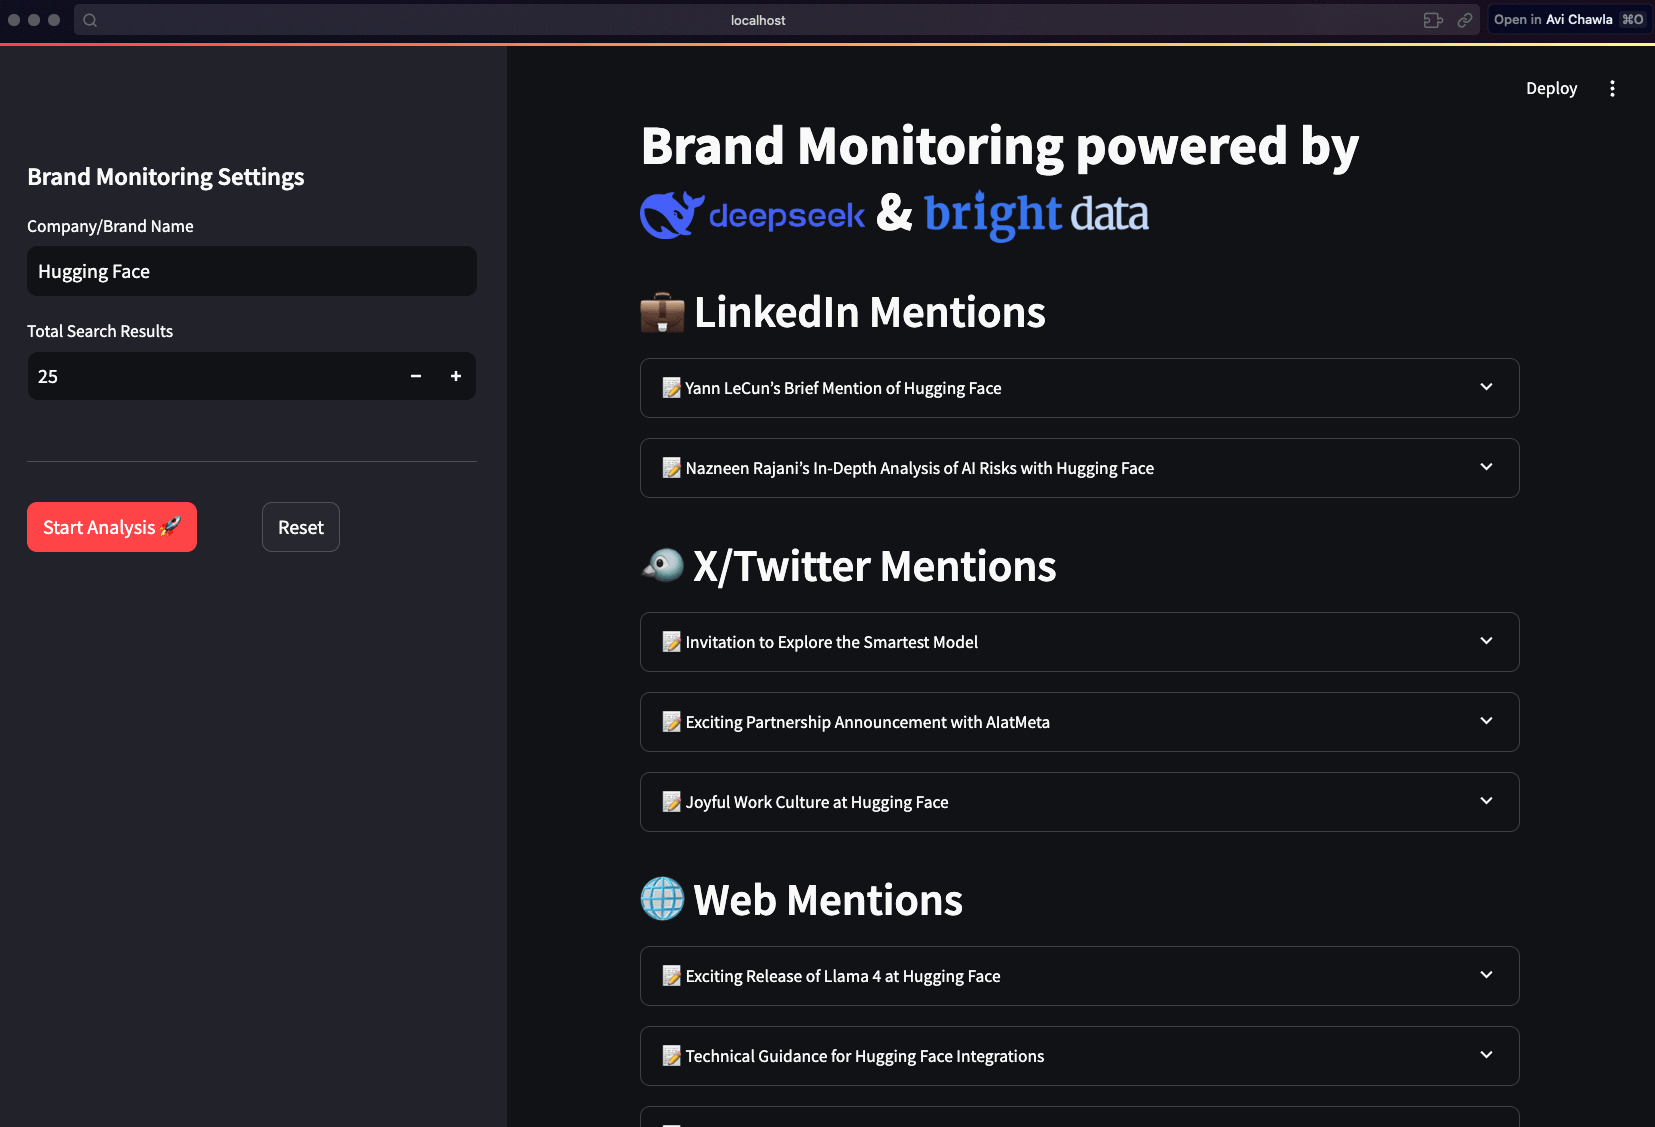
Task: Expand Technical Guidance for Integrations chevron
Action: [1486, 1055]
